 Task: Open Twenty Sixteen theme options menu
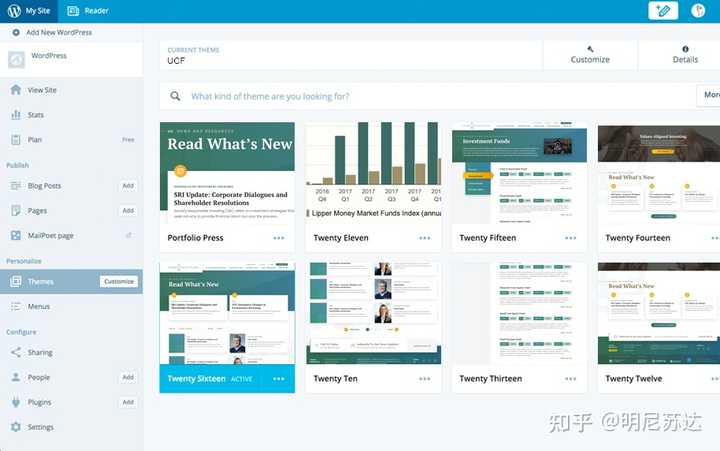click(279, 379)
